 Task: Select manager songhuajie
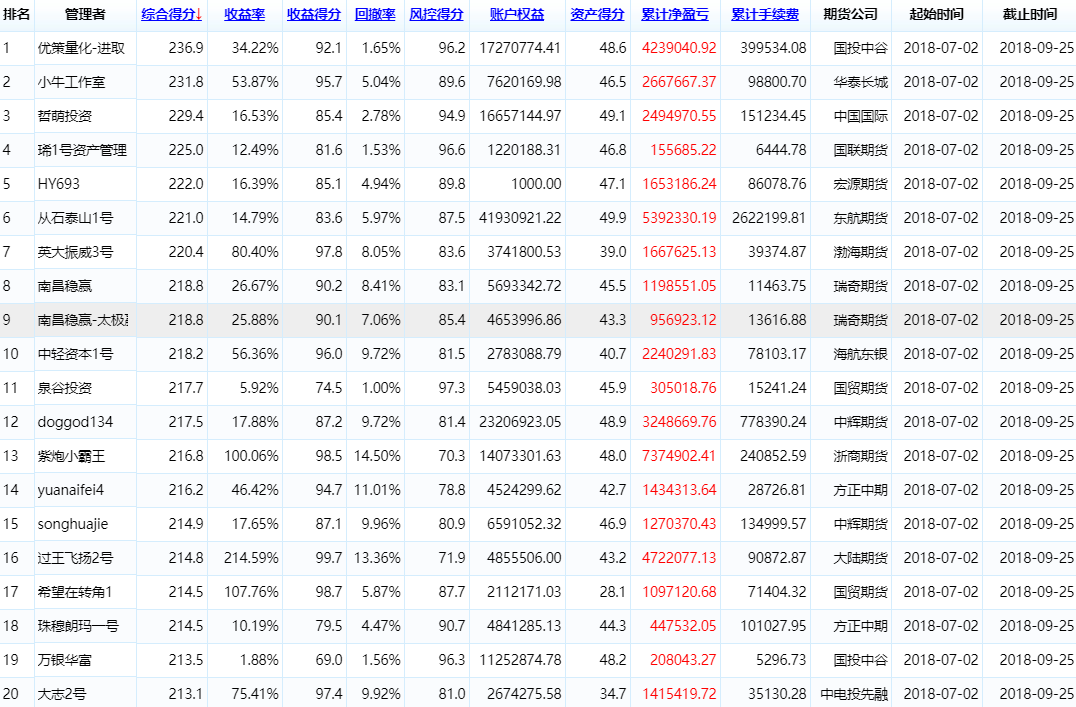point(73,524)
